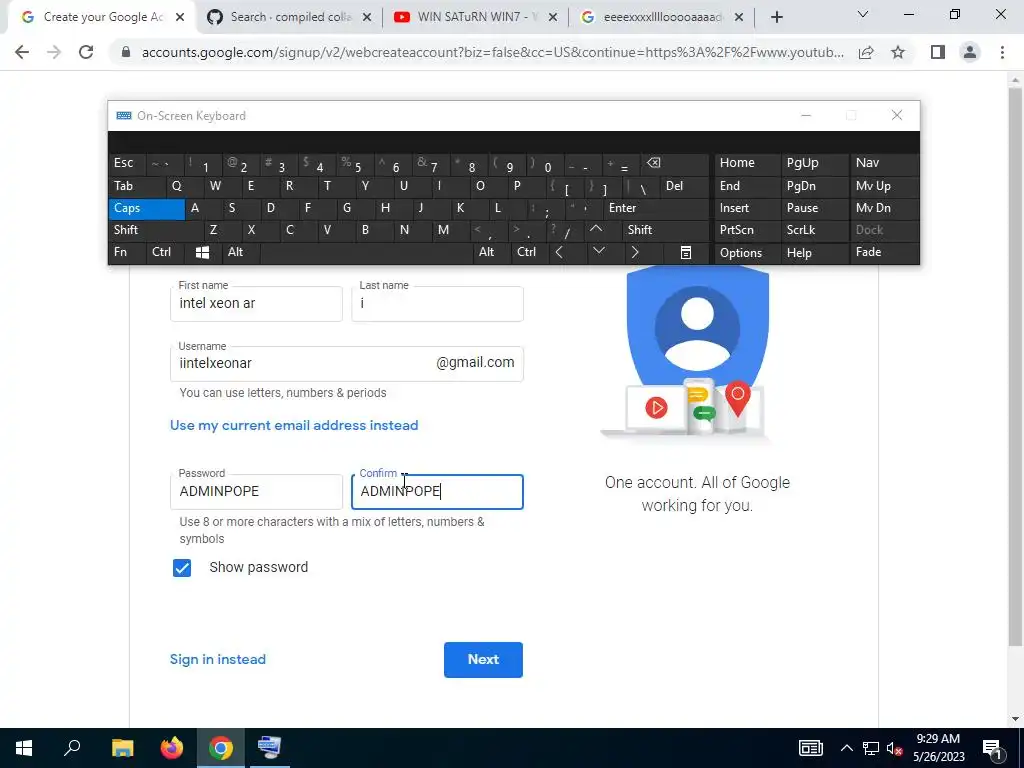
Task: Switch to the eeeexxxxllll Google tab
Action: (662, 18)
